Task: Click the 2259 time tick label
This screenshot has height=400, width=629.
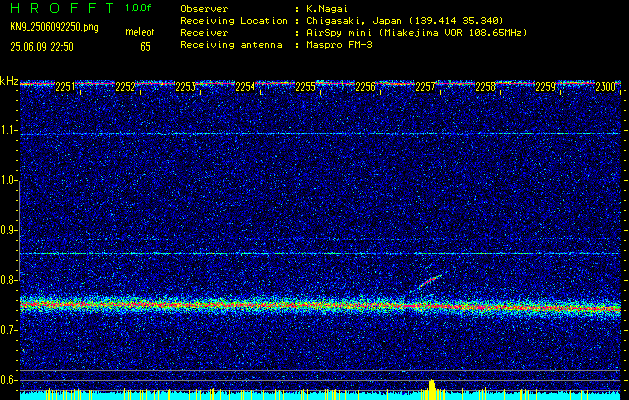Action: click(x=546, y=87)
